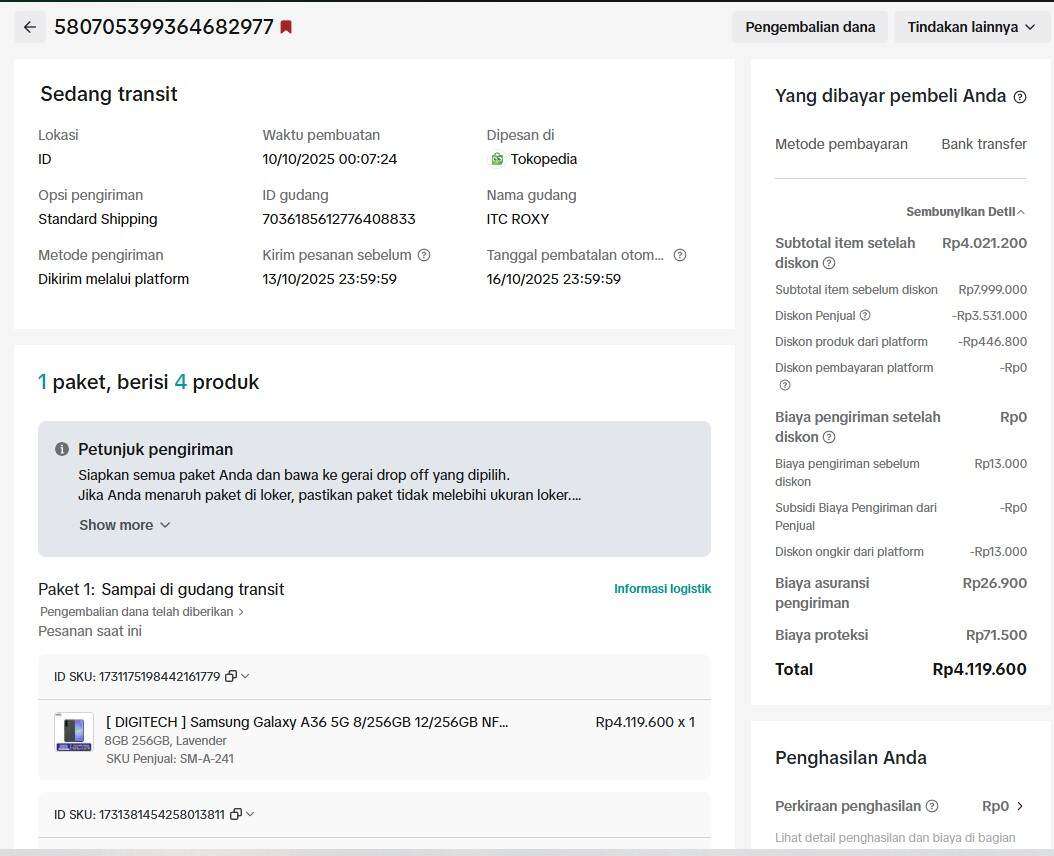The width and height of the screenshot is (1054, 856).
Task: Open help icon beside Kirim pesanan sebelum
Action: tap(424, 255)
